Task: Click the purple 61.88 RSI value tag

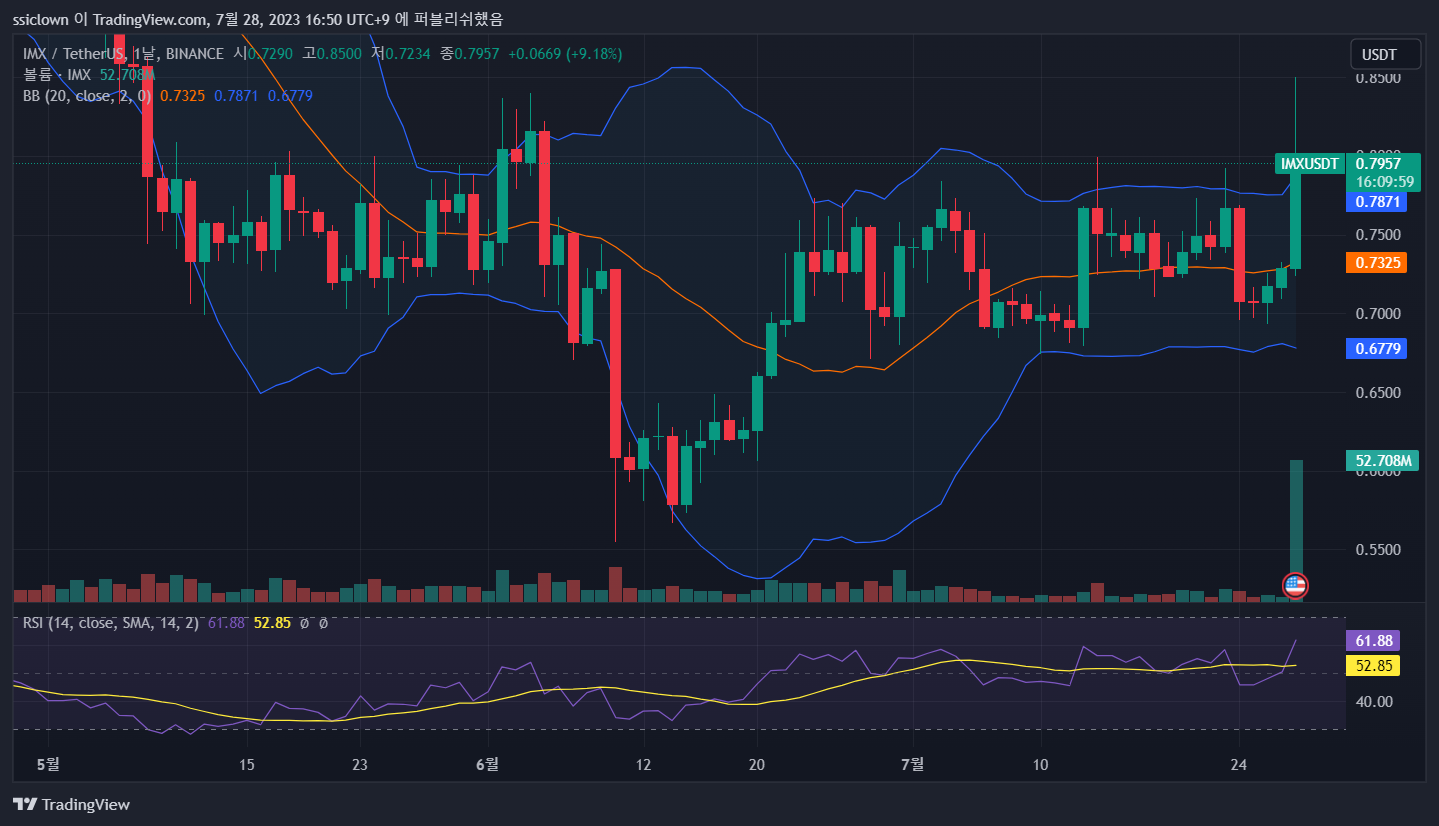Action: (1372, 640)
